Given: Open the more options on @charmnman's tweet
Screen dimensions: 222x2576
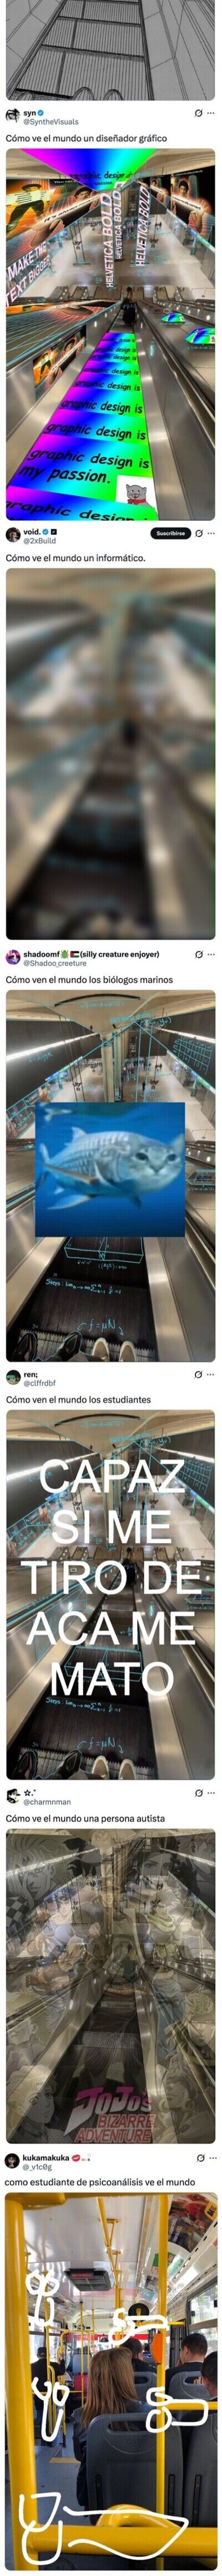Looking at the screenshot, I should [212, 1794].
